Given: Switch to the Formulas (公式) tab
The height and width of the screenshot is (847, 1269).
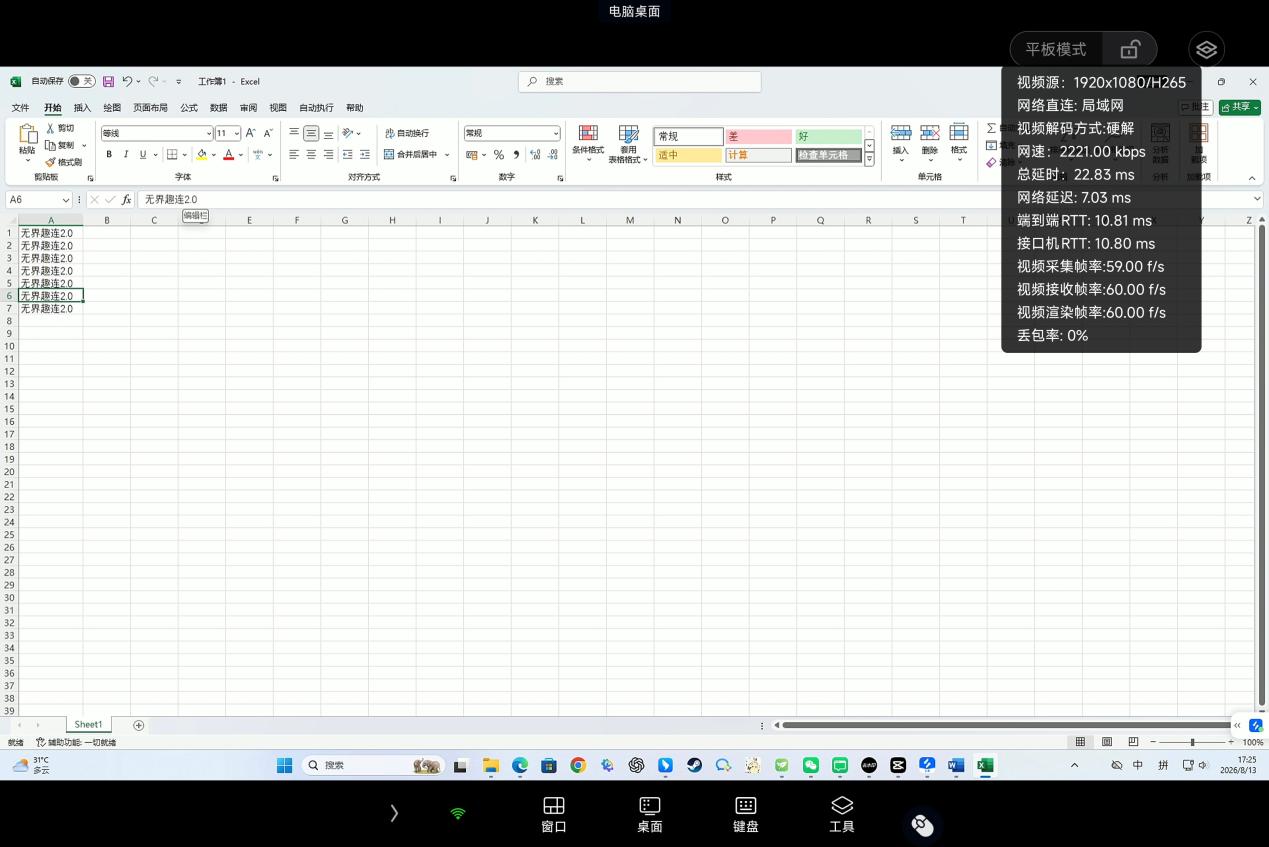Looking at the screenshot, I should click(x=189, y=108).
